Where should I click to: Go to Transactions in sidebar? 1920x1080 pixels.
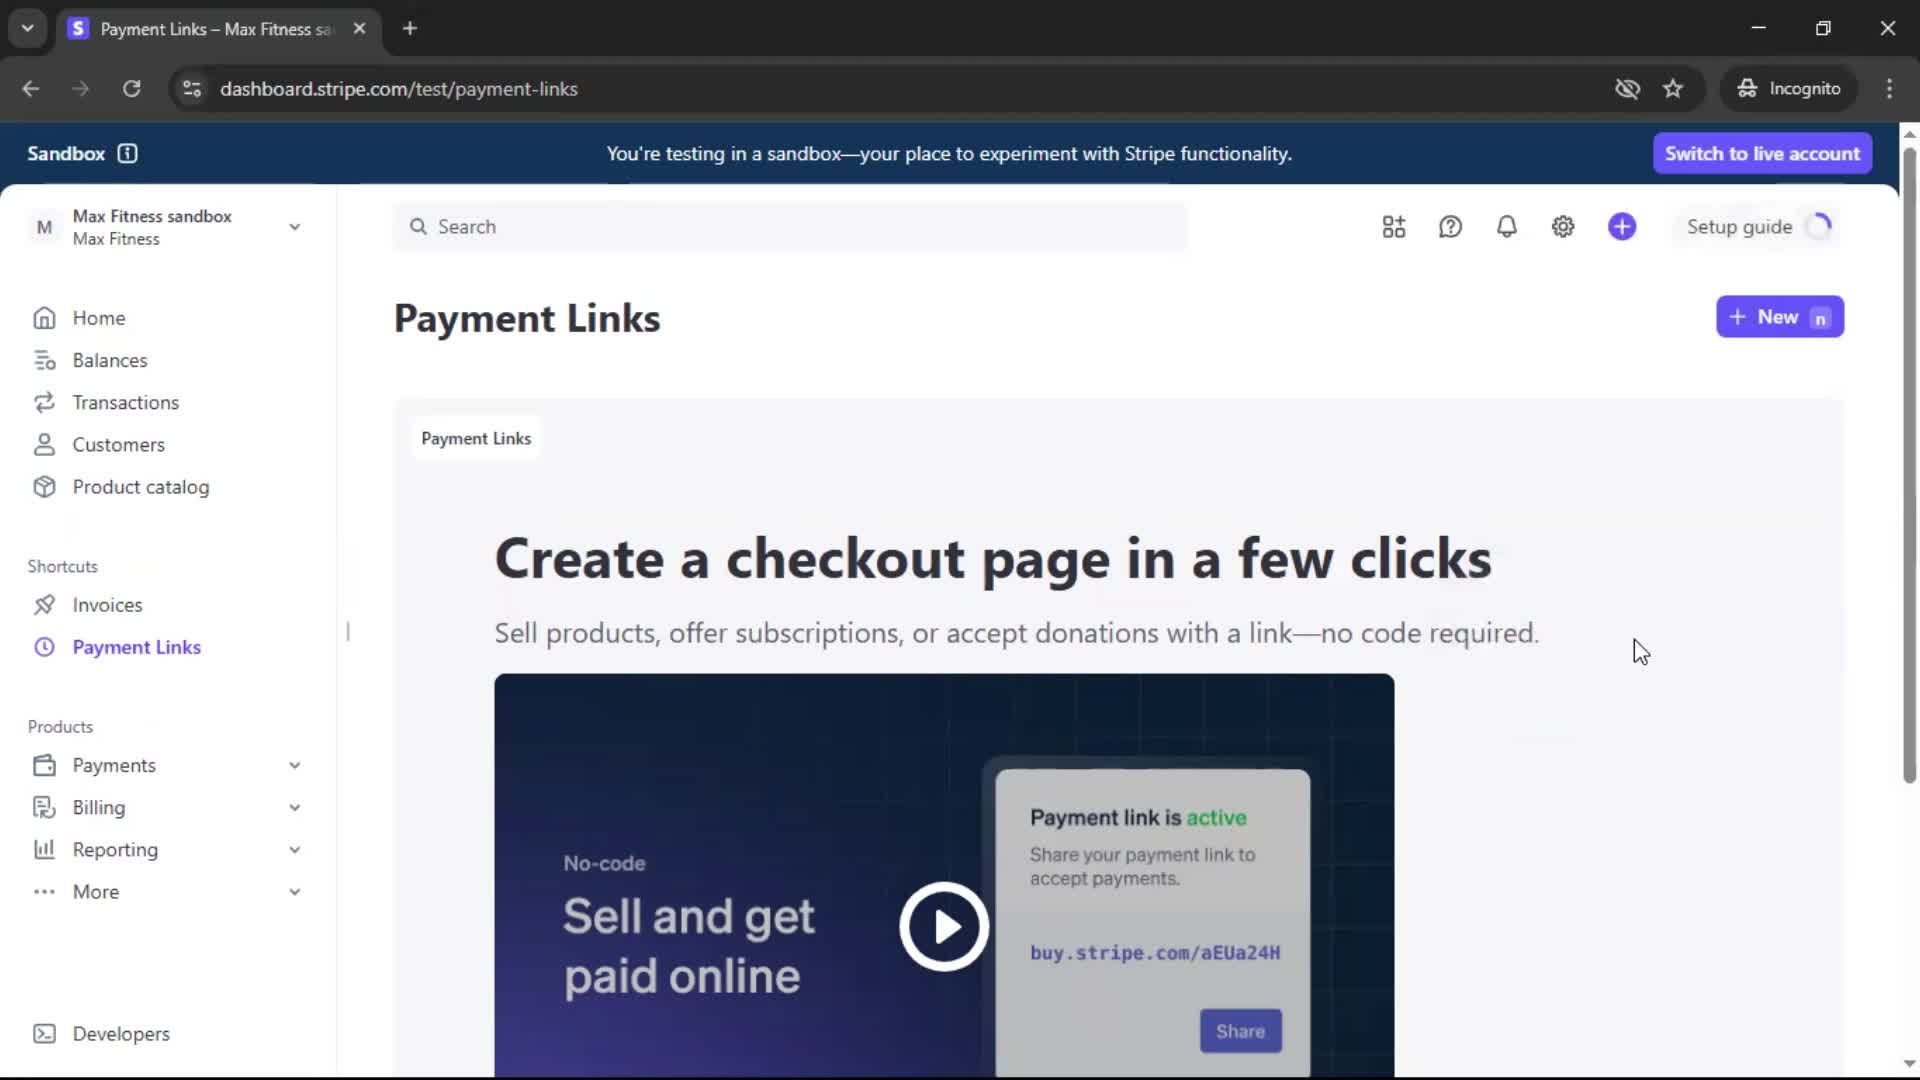tap(125, 403)
